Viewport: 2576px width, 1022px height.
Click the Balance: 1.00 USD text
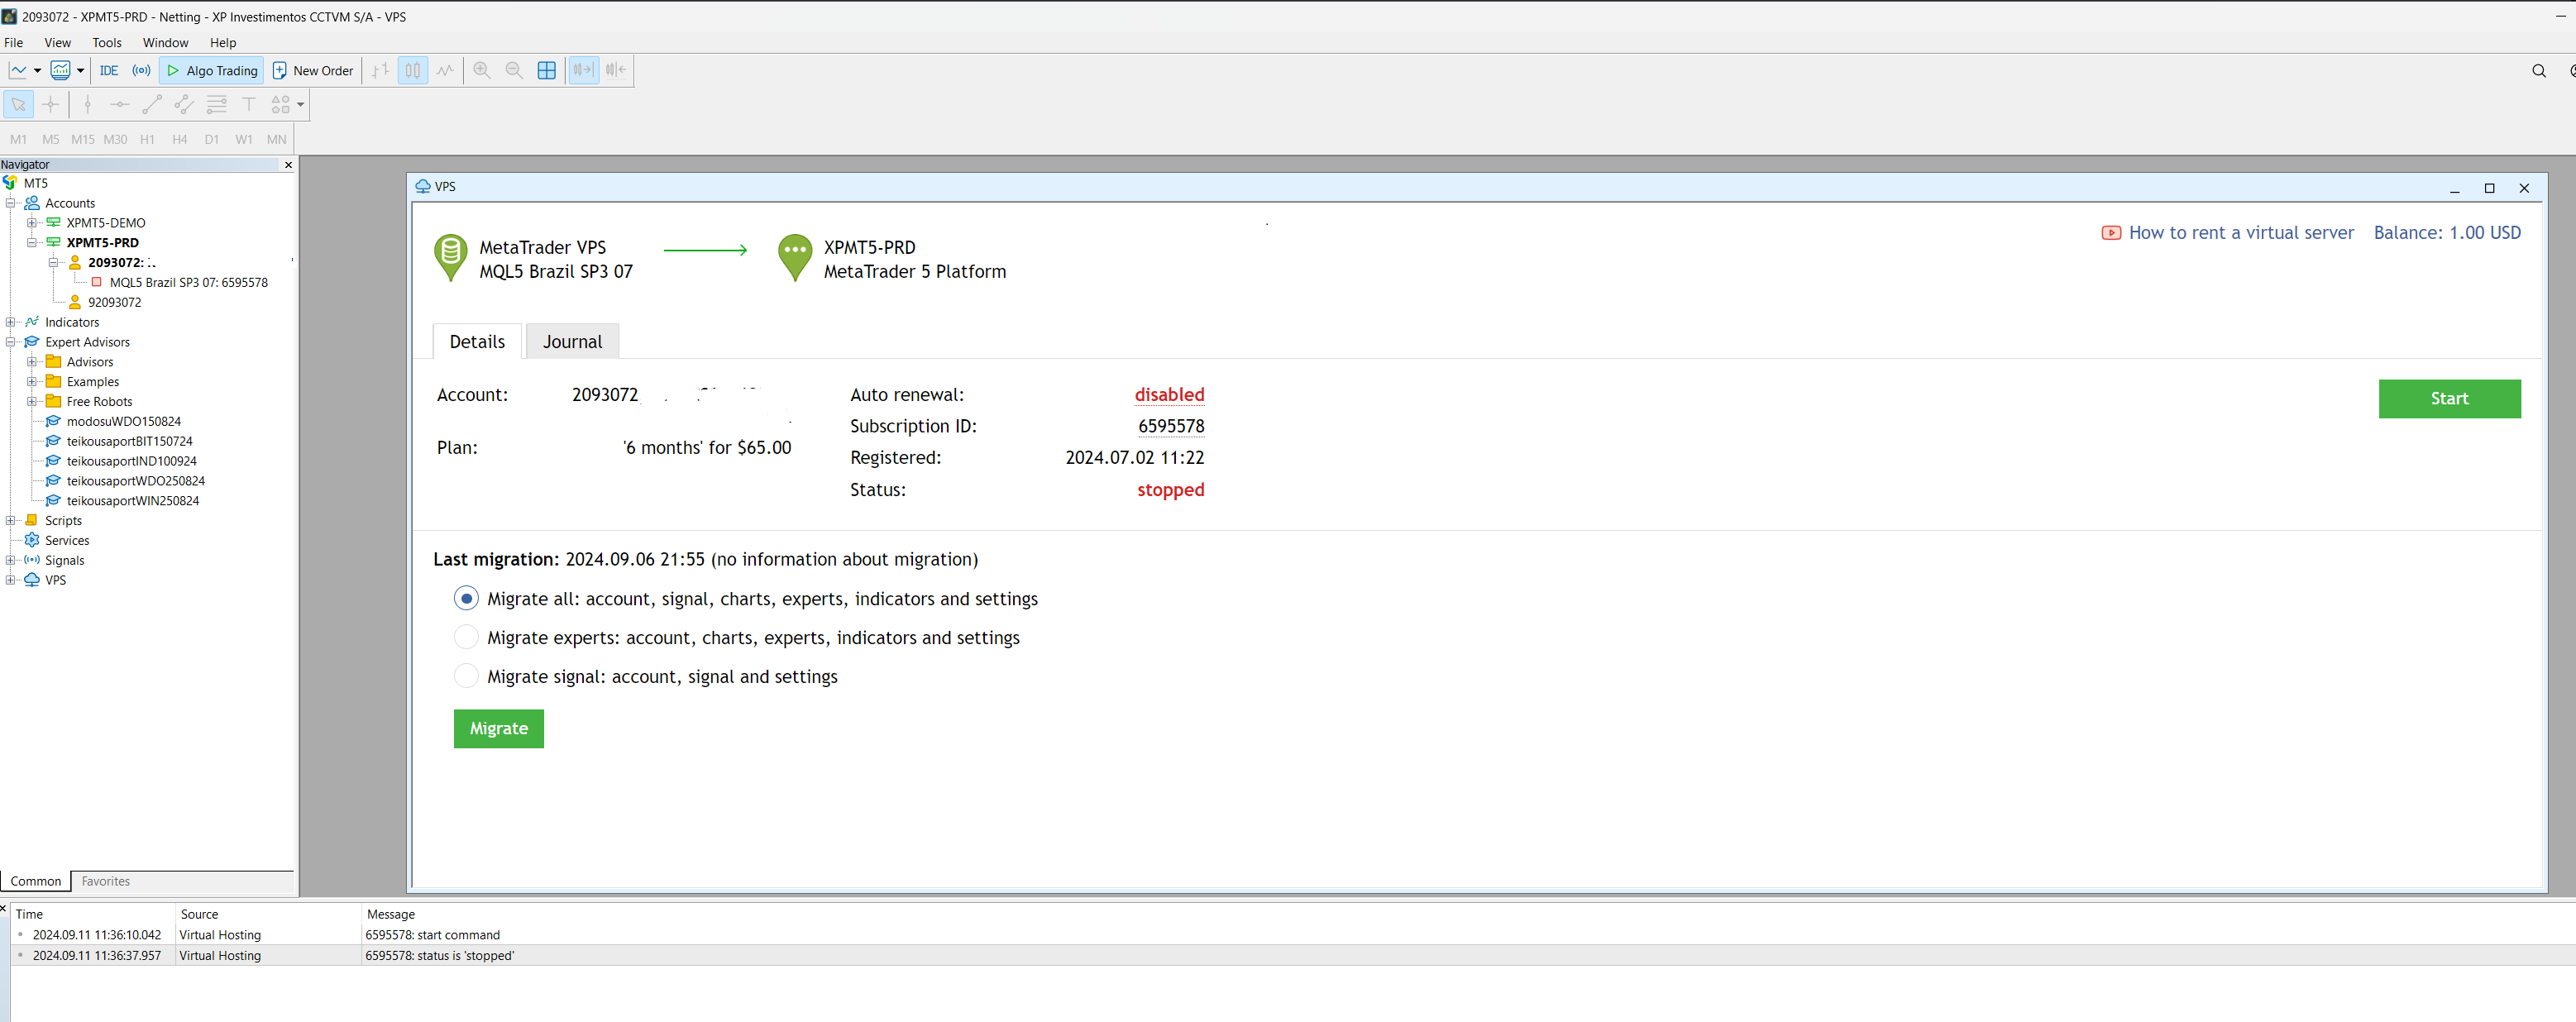click(2447, 232)
